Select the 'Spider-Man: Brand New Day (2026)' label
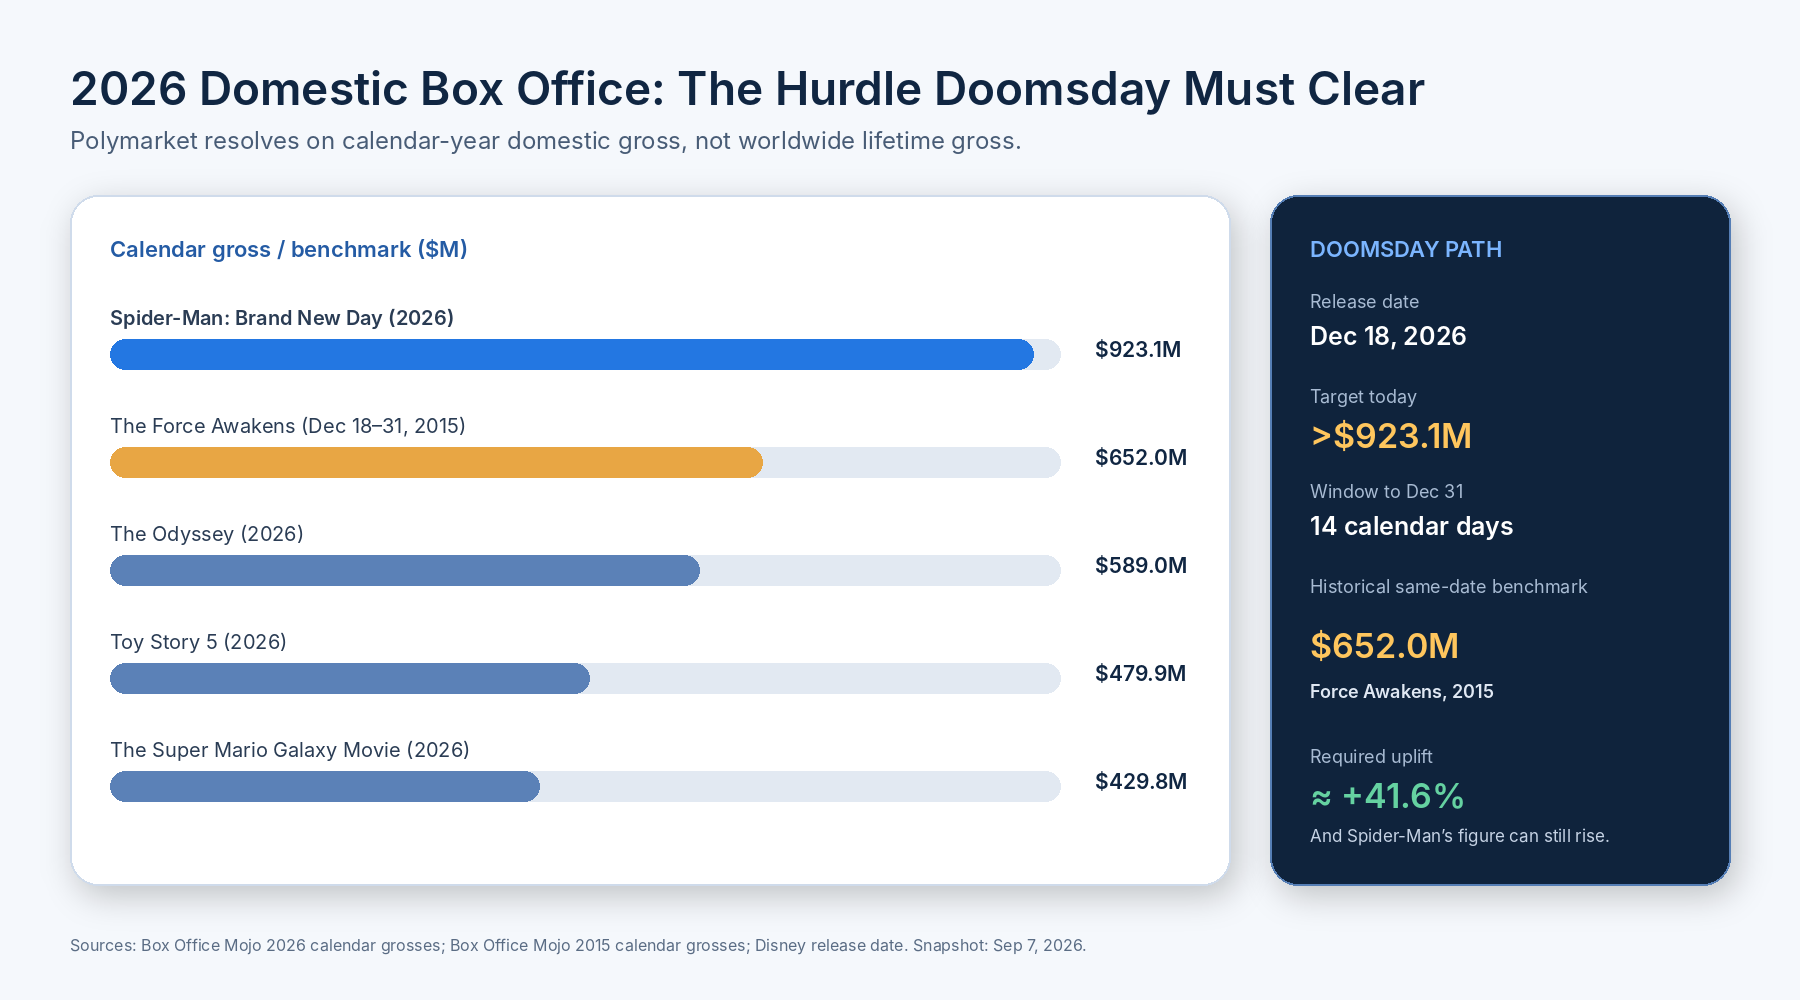 click(282, 318)
